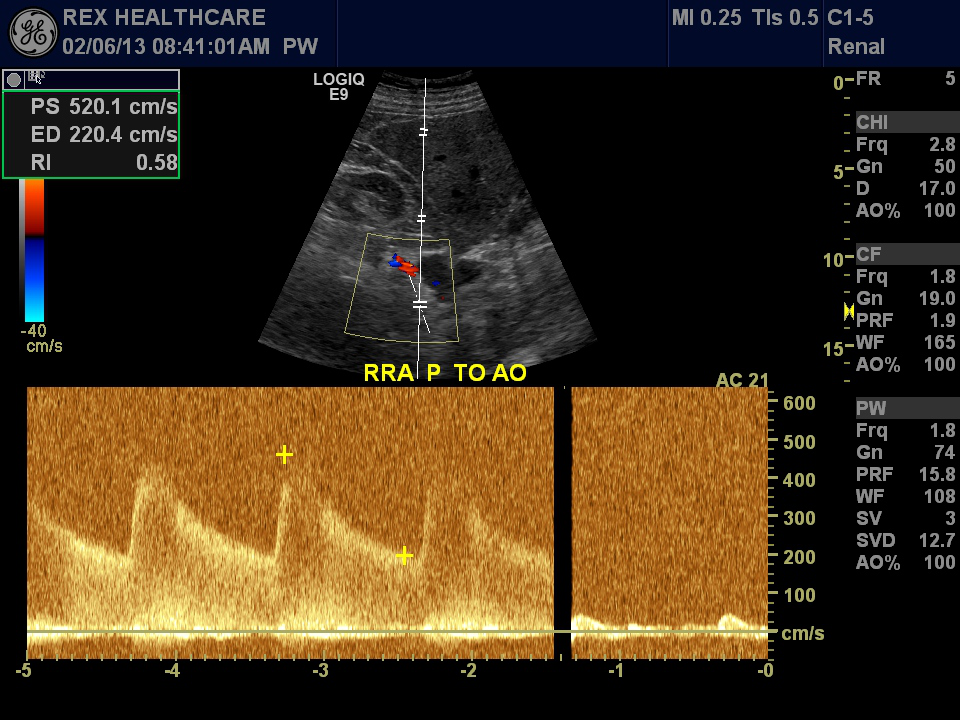Click the gray circle record indicator
The width and height of the screenshot is (960, 720).
[x=14, y=79]
